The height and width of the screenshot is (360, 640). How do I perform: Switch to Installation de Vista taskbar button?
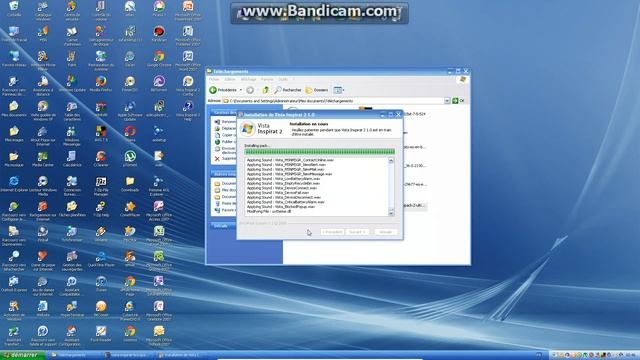tap(182, 355)
